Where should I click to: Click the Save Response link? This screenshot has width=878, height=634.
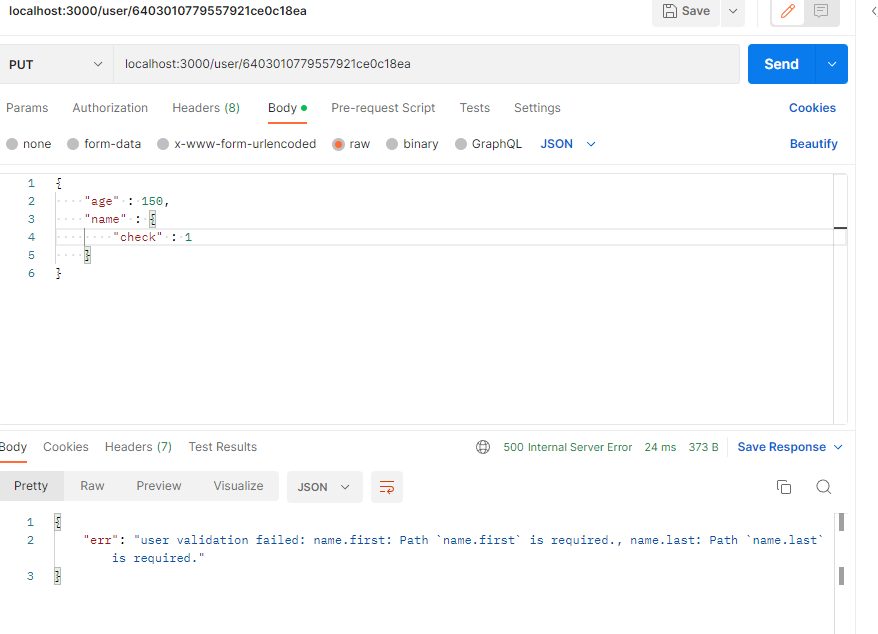click(782, 447)
